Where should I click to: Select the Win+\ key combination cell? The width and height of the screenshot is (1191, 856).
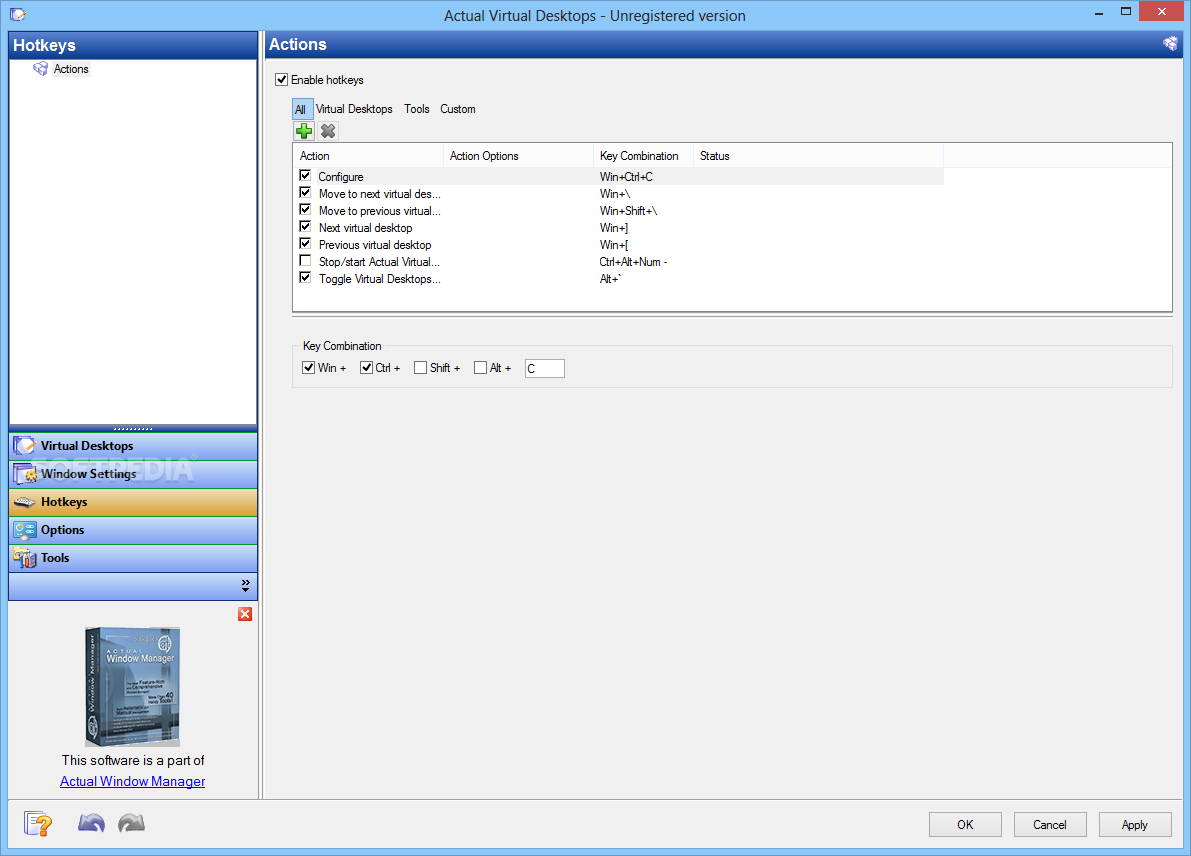pos(614,194)
